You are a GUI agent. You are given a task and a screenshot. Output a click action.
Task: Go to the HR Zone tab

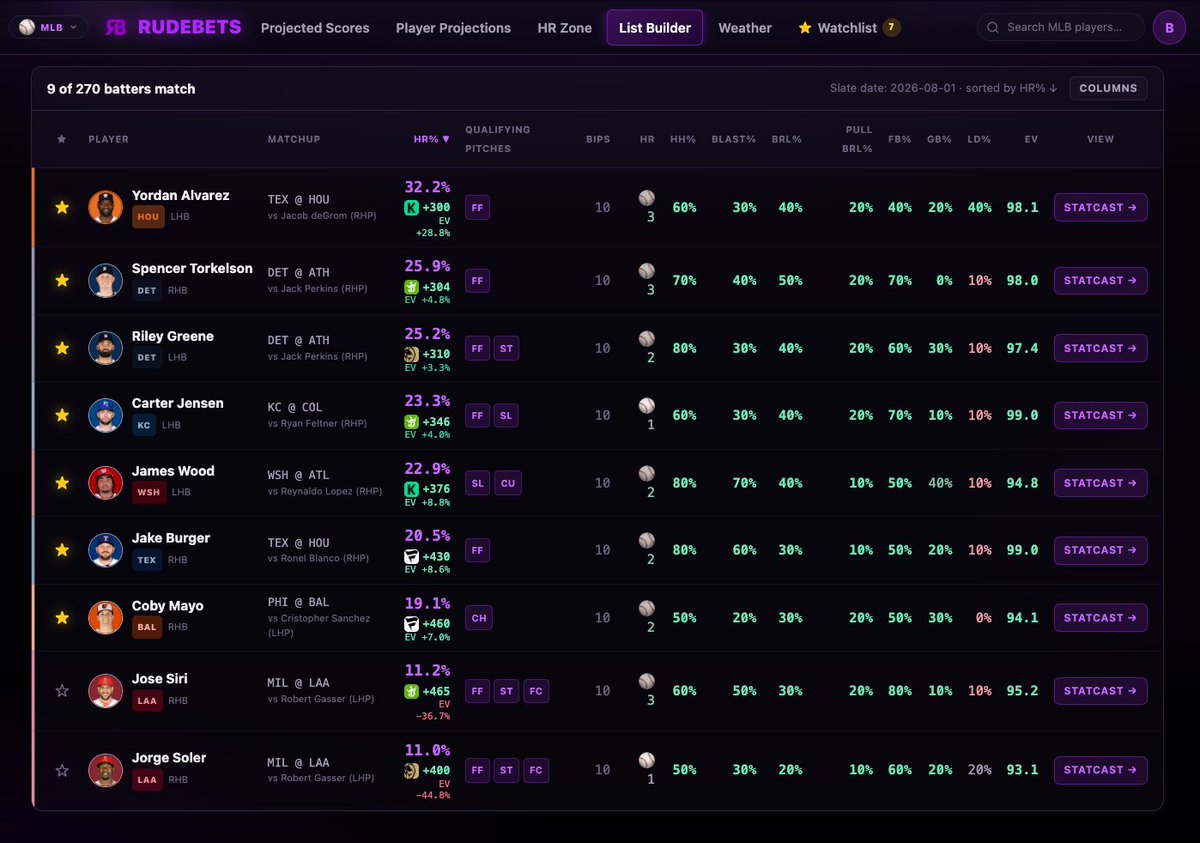pos(564,28)
